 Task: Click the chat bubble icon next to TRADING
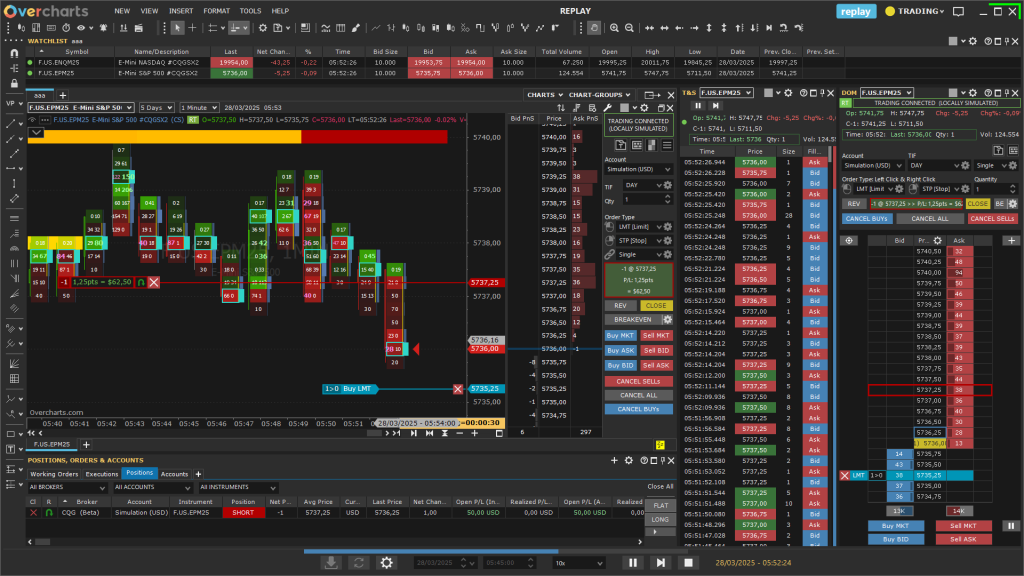pyautogui.click(x=958, y=11)
